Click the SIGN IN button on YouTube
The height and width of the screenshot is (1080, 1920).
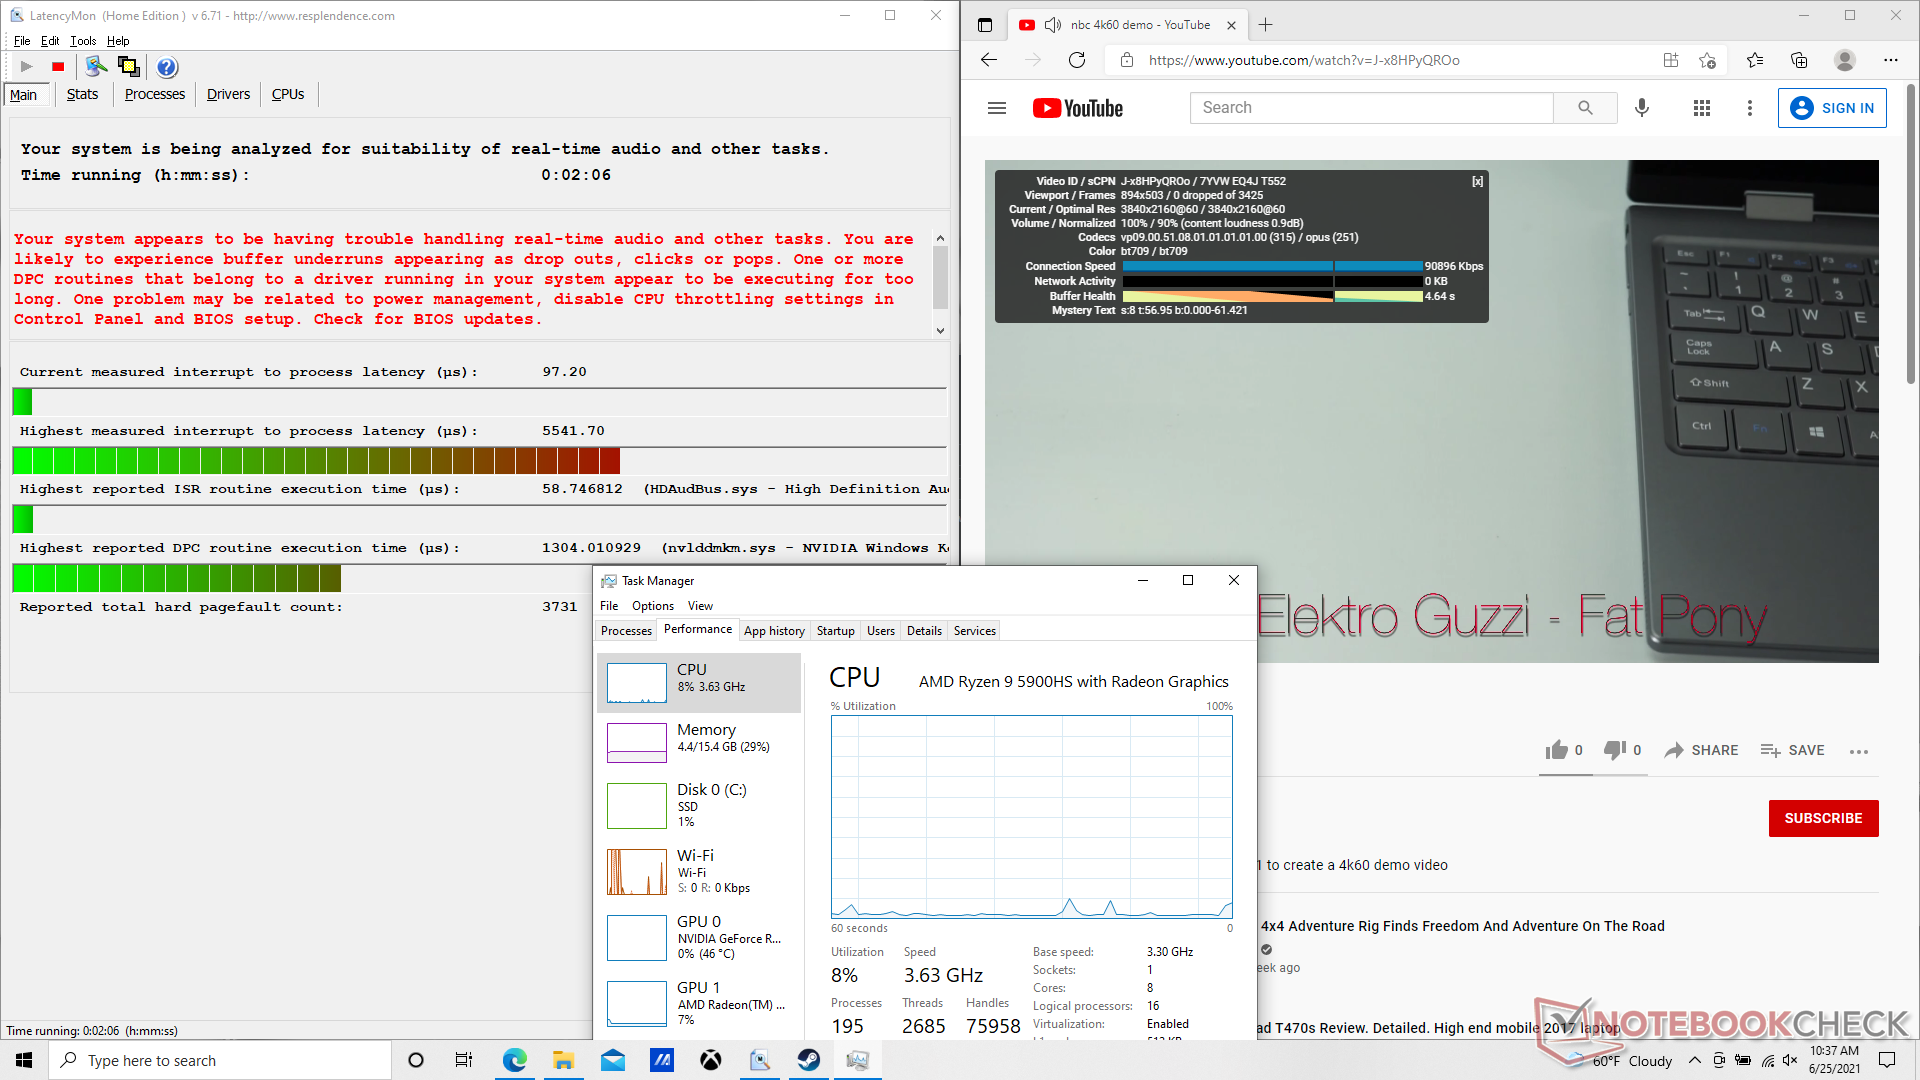1832,108
